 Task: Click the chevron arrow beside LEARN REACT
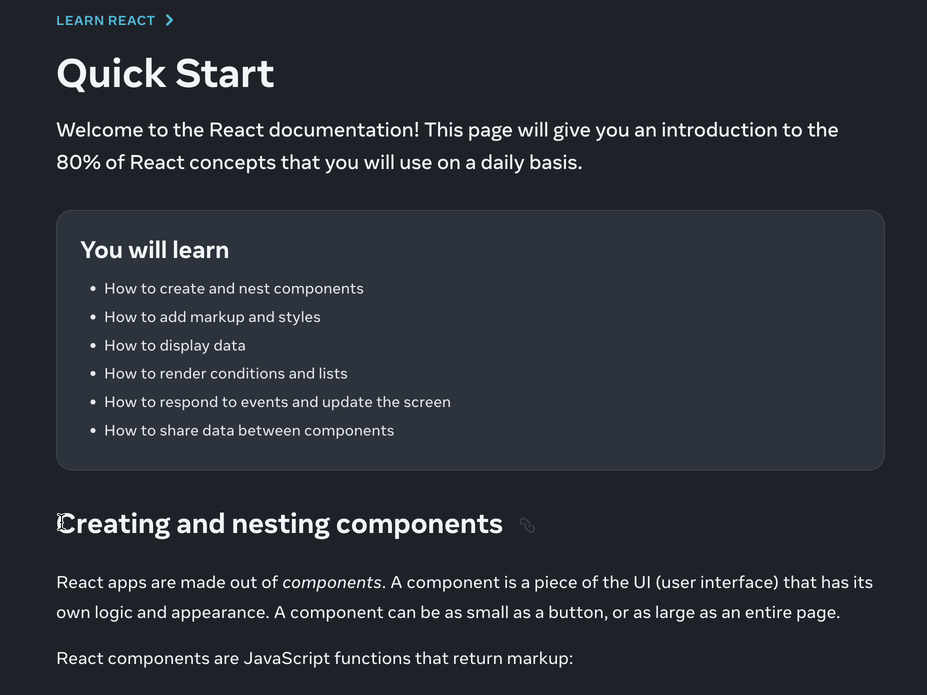click(x=170, y=21)
